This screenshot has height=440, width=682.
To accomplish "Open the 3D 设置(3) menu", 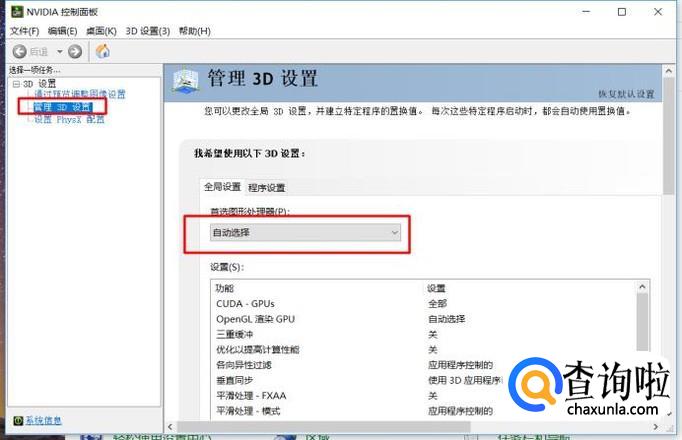I will pyautogui.click(x=147, y=31).
